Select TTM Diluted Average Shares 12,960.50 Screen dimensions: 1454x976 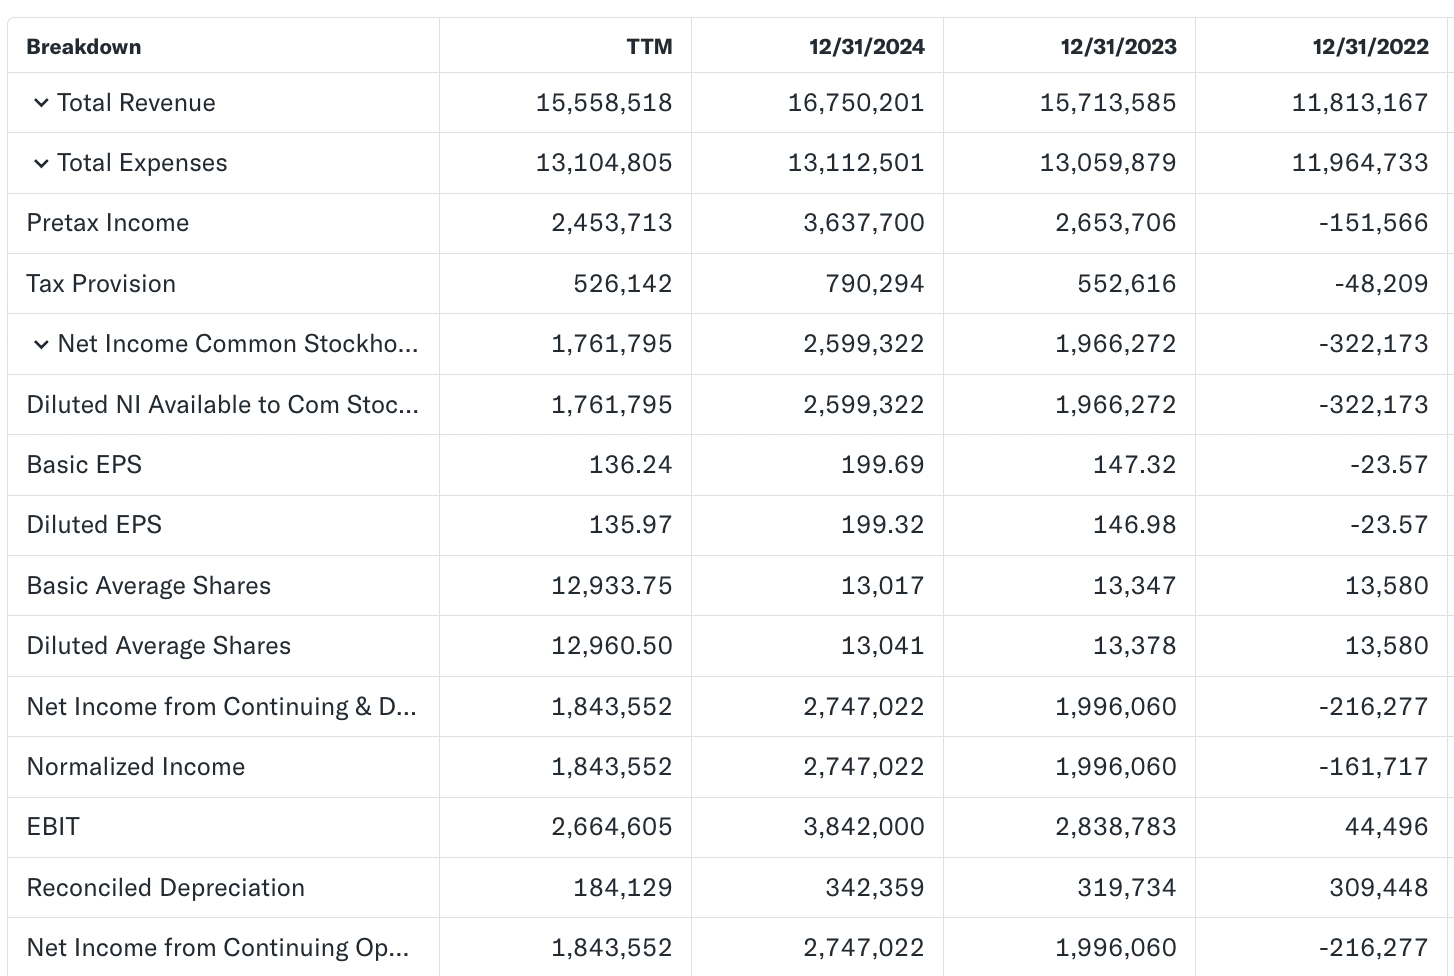pos(612,646)
